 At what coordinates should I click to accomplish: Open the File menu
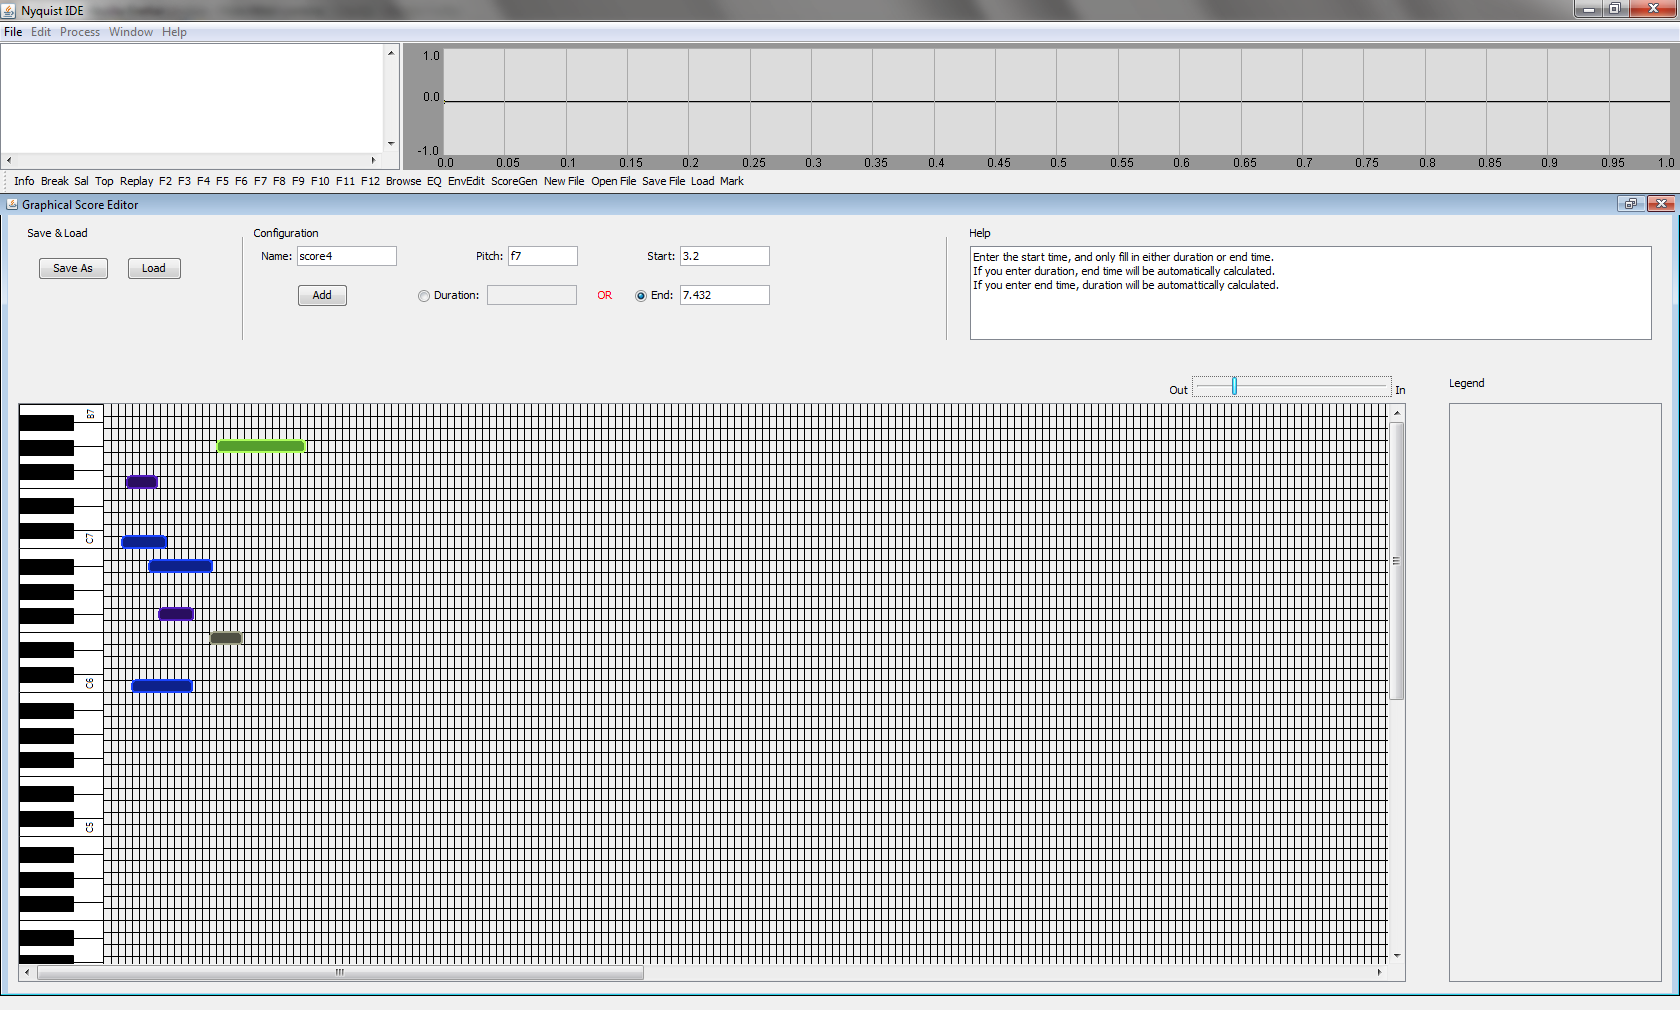[x=13, y=32]
